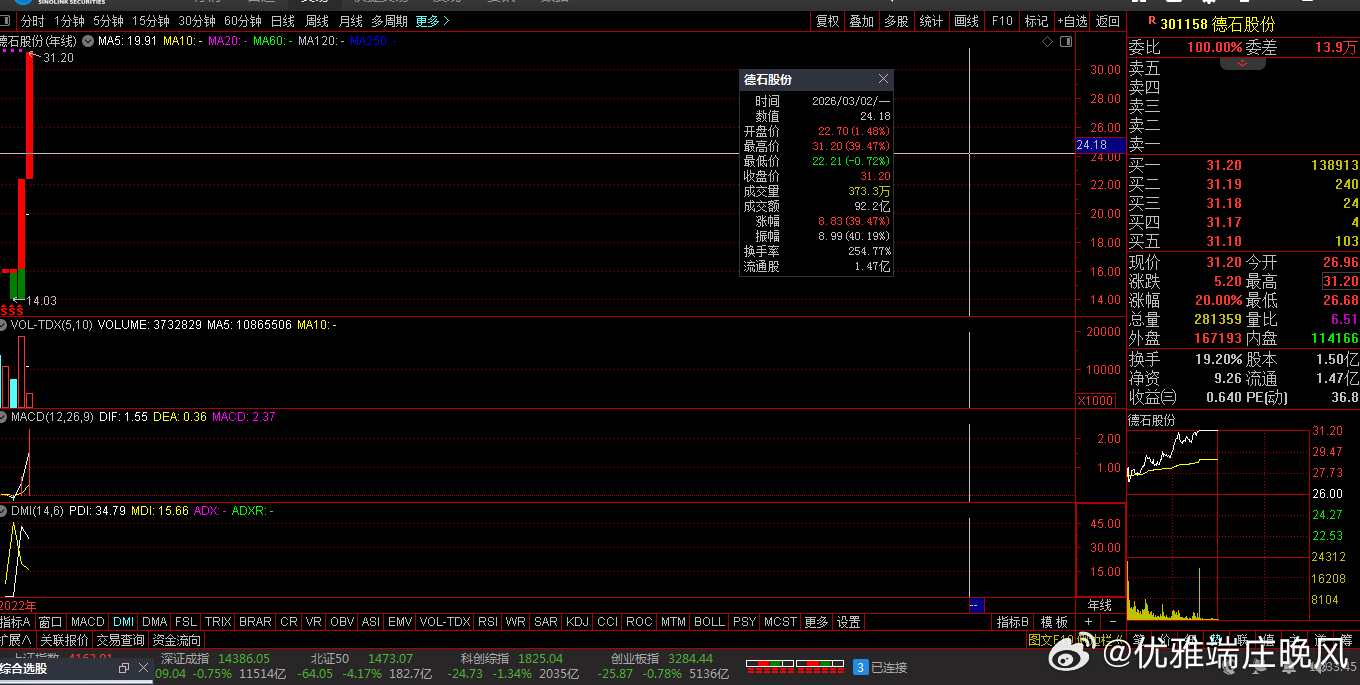Click the red R marker by 301158
The image size is (1360, 685).
click(1152, 19)
